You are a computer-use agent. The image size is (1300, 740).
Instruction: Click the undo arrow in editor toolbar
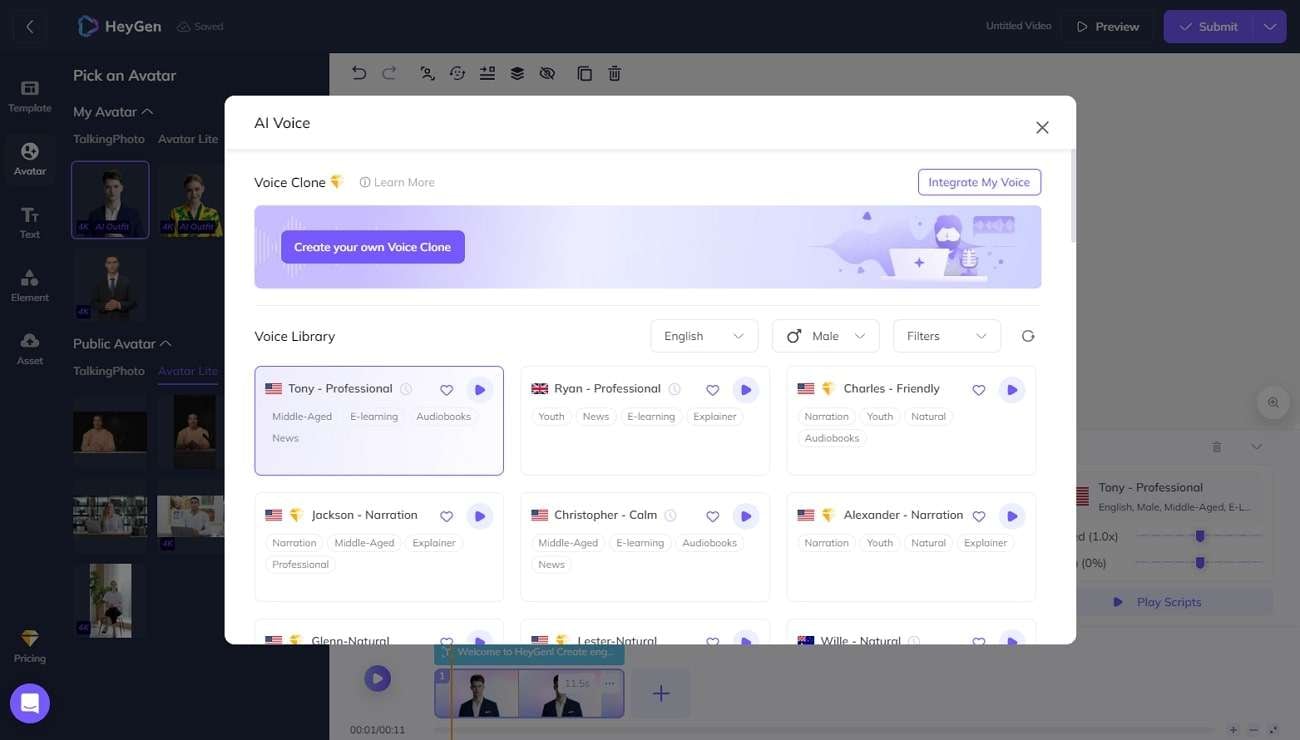pos(359,73)
